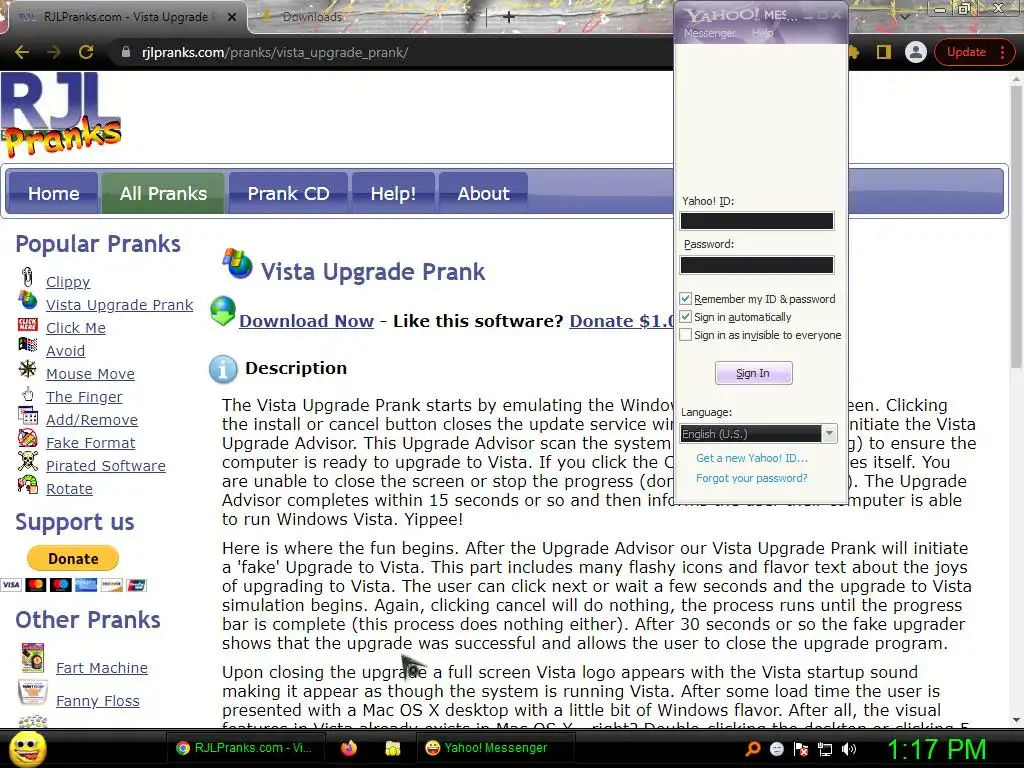Click the Add/Remove prank icon

pos(27,415)
